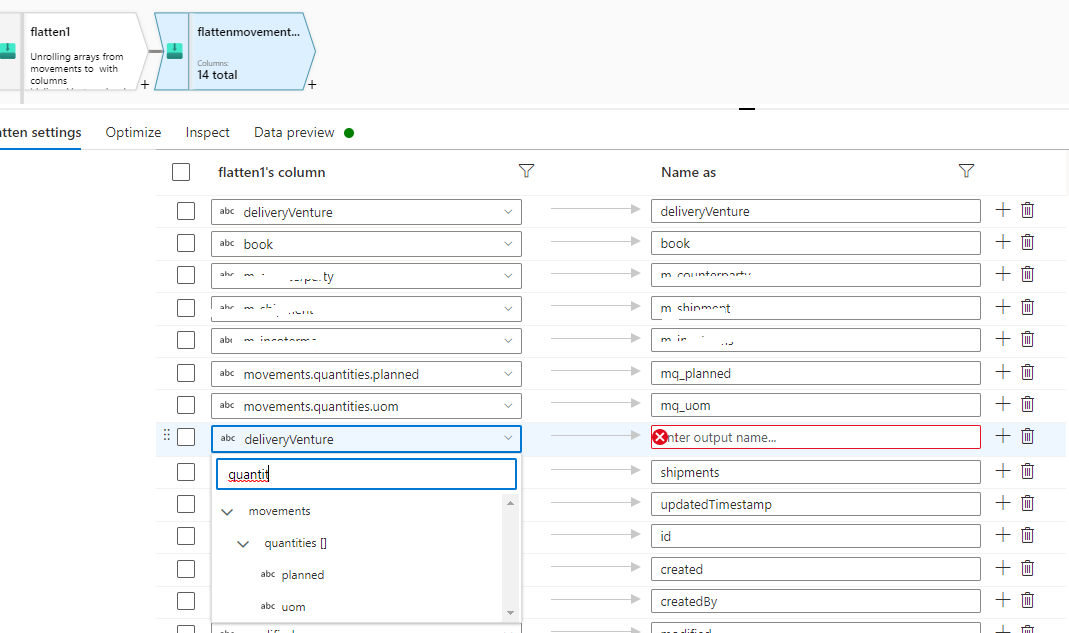Add a row after the created mapping

(1002, 568)
